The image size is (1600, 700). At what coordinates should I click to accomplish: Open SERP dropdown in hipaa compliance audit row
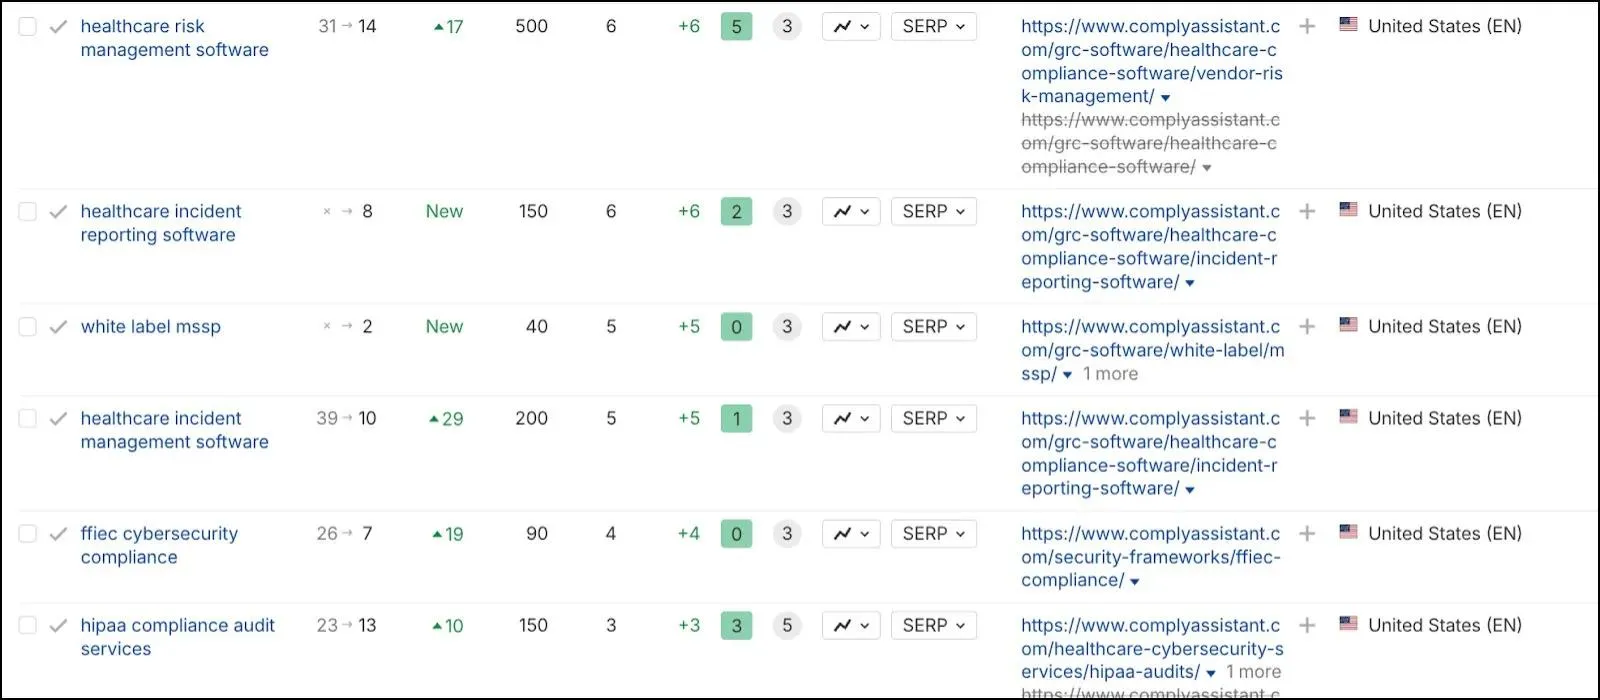934,626
